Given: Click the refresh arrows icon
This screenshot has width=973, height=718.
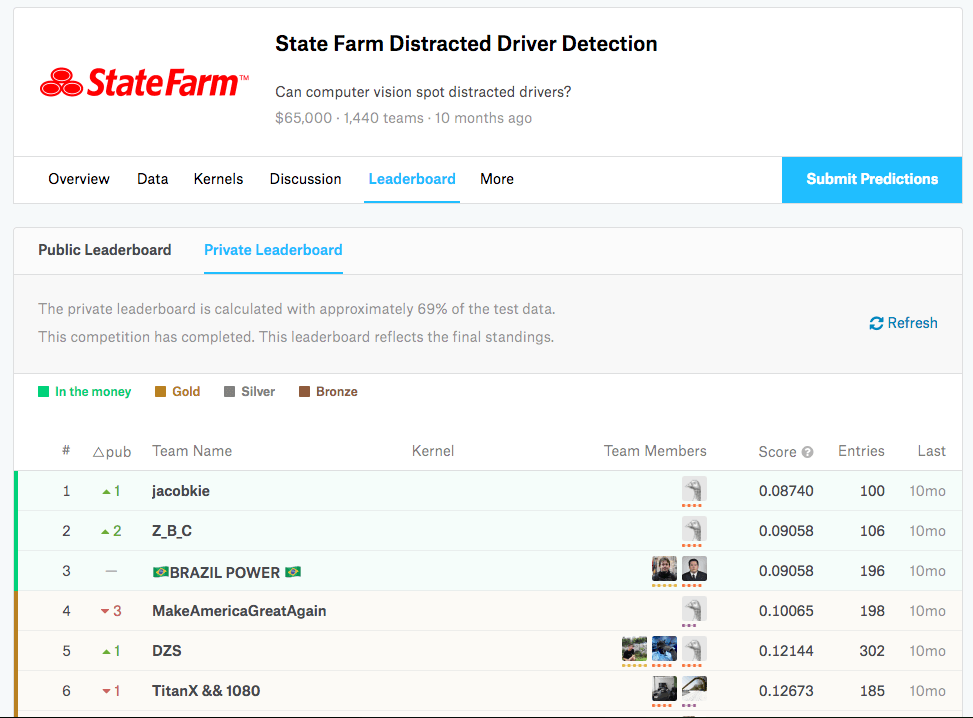Looking at the screenshot, I should [876, 323].
